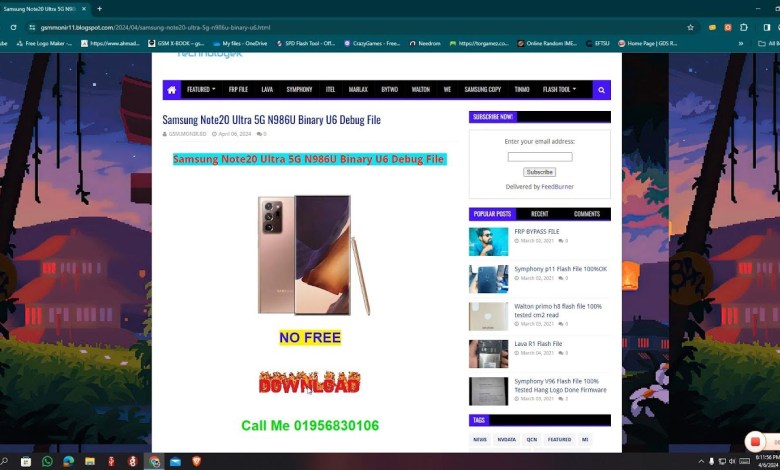Image resolution: width=780 pixels, height=470 pixels.
Task: Reload the page with refresh icon
Action: [x=13, y=27]
